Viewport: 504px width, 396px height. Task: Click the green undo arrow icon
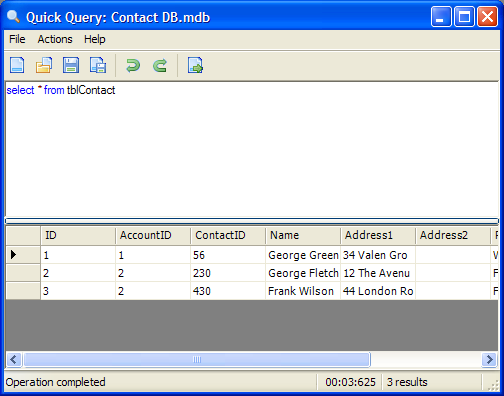133,65
